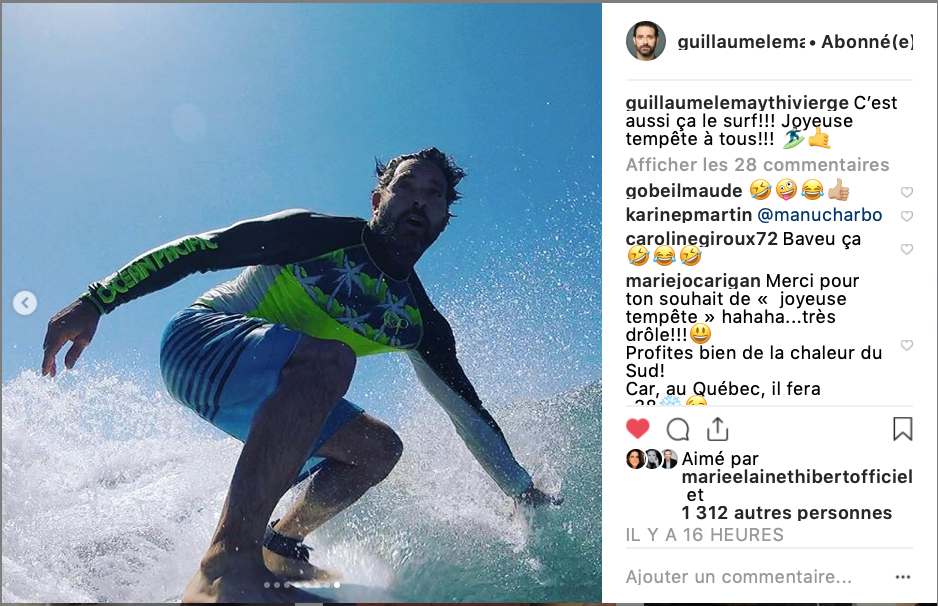
Task: Share the post with the upload arrow icon
Action: 717,429
